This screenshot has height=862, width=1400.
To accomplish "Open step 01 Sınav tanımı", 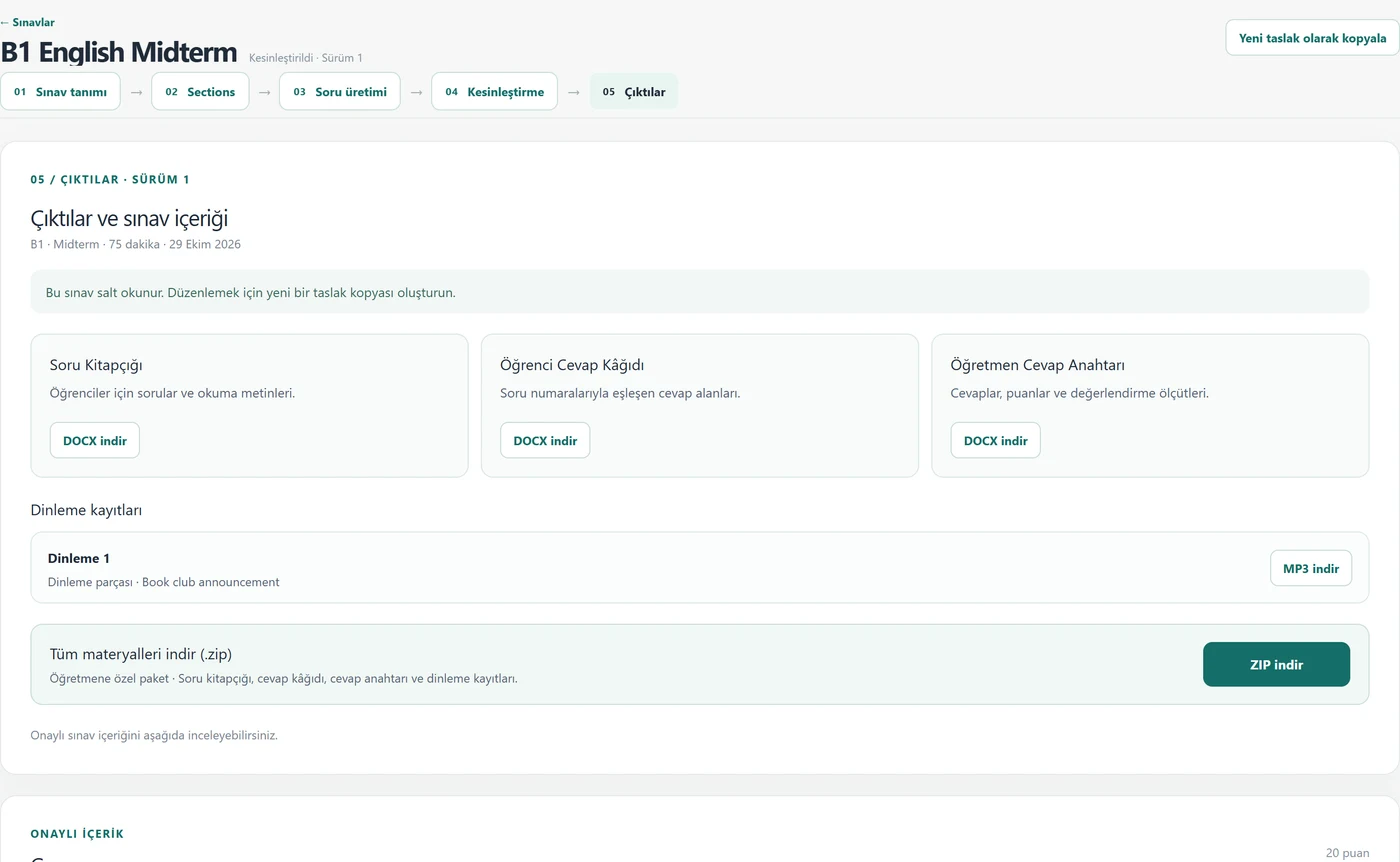I will coord(60,91).
